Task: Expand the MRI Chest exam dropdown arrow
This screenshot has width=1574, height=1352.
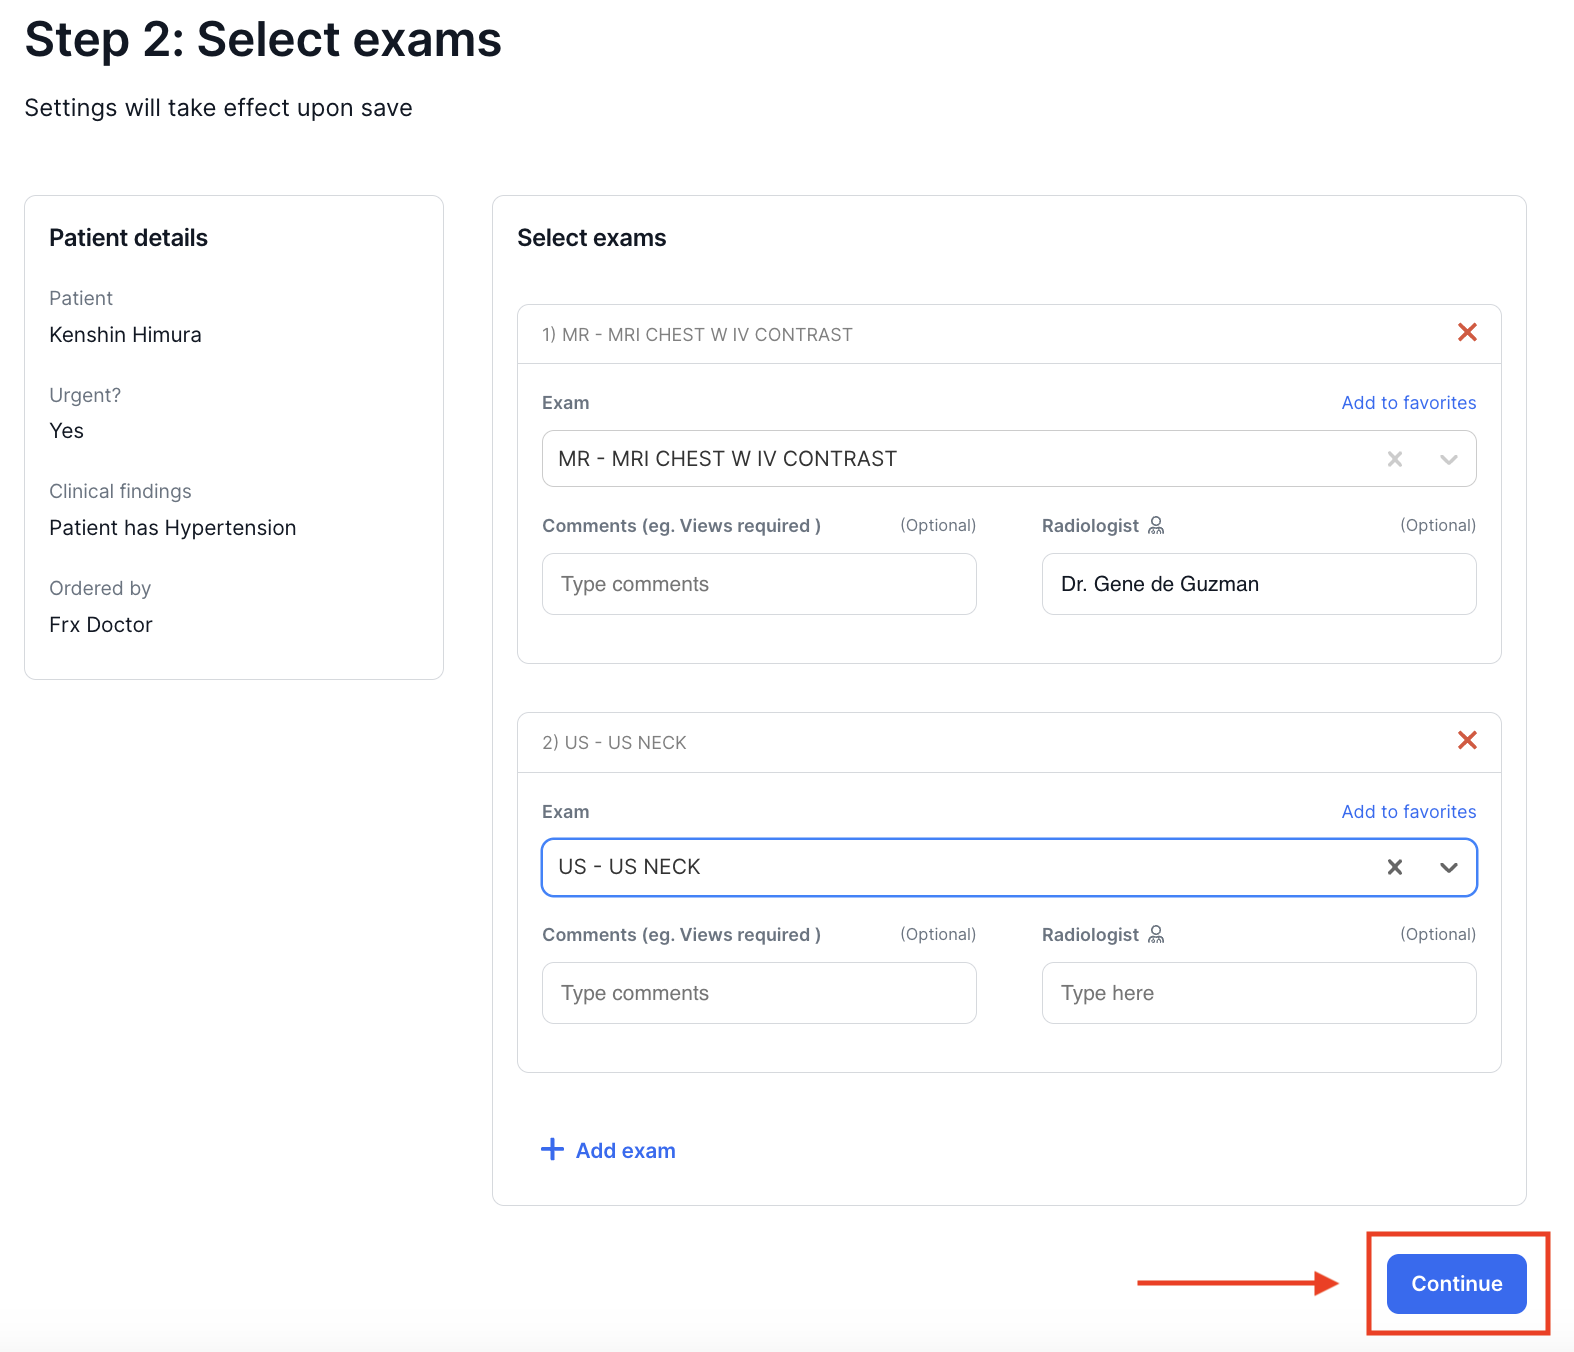Action: point(1448,459)
